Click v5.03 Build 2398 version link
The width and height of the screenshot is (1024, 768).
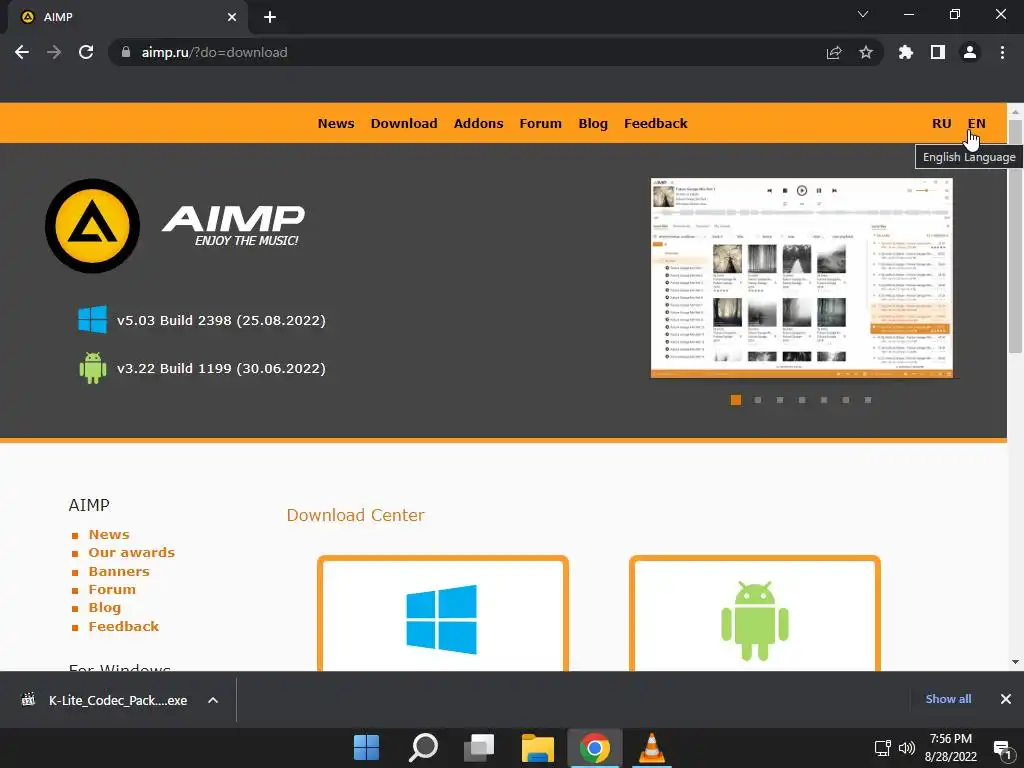pos(221,321)
